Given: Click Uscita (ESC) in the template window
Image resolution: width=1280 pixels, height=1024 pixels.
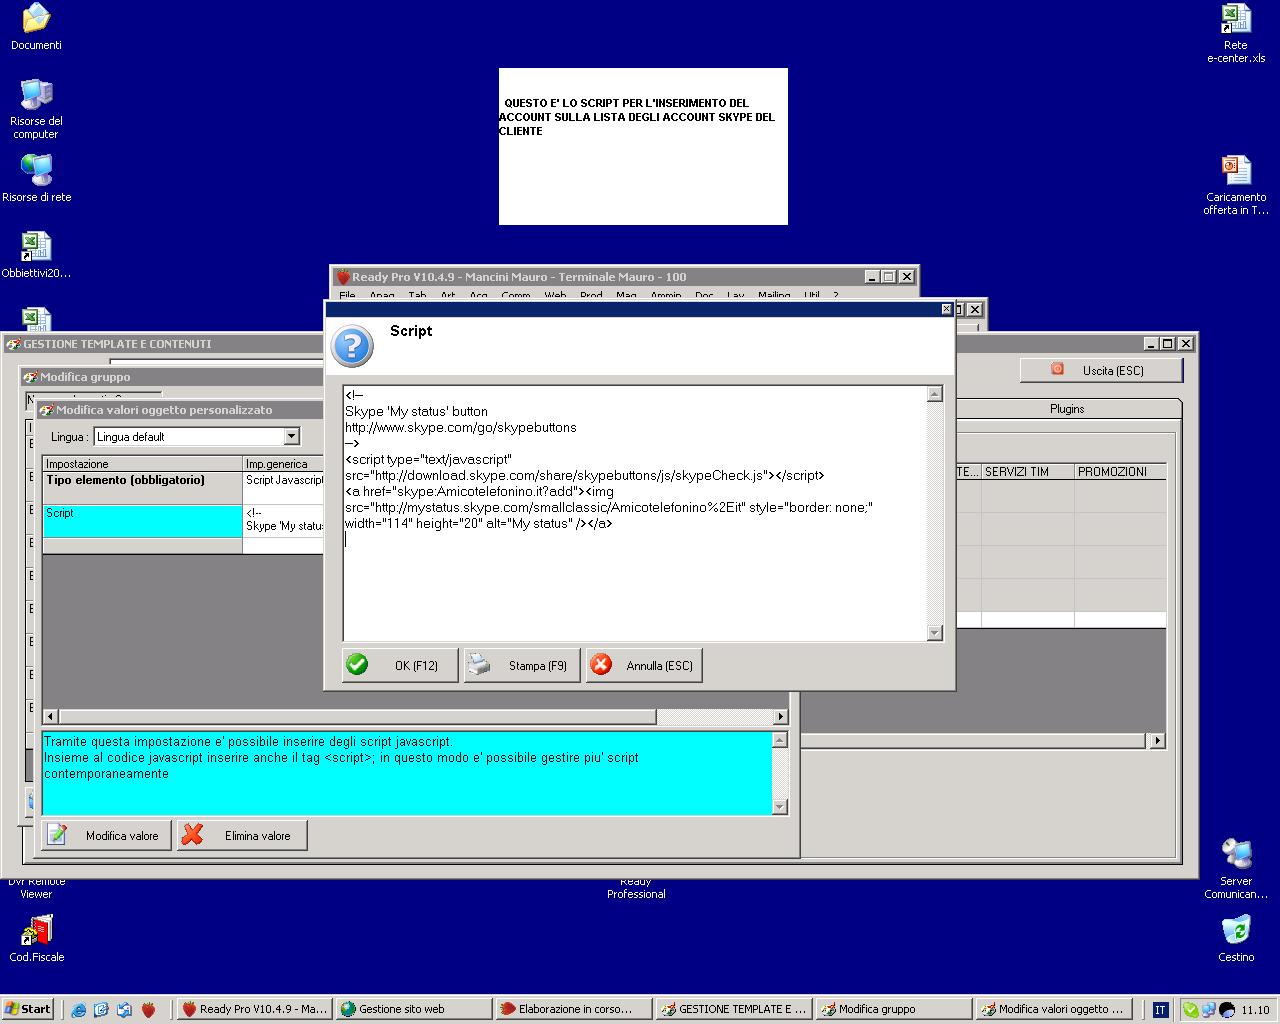Looking at the screenshot, I should (x=1101, y=370).
